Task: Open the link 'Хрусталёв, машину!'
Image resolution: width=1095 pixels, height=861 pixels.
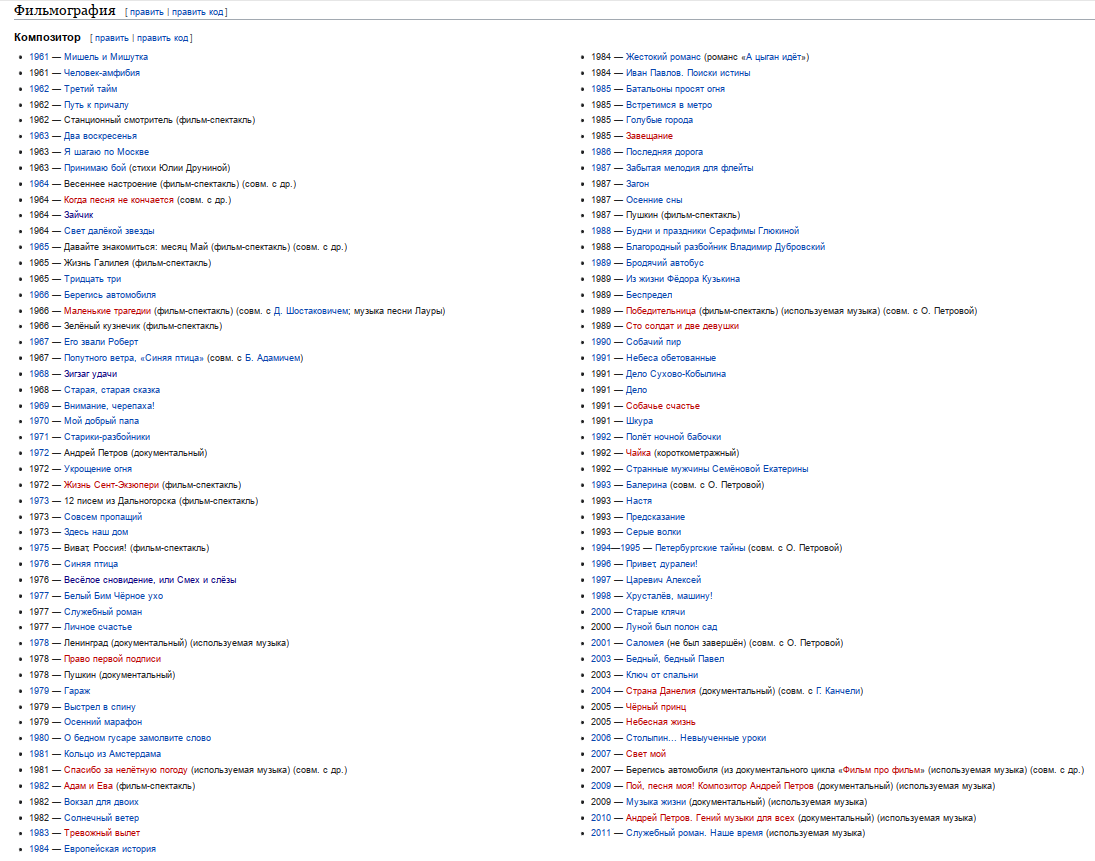Action: (x=669, y=596)
